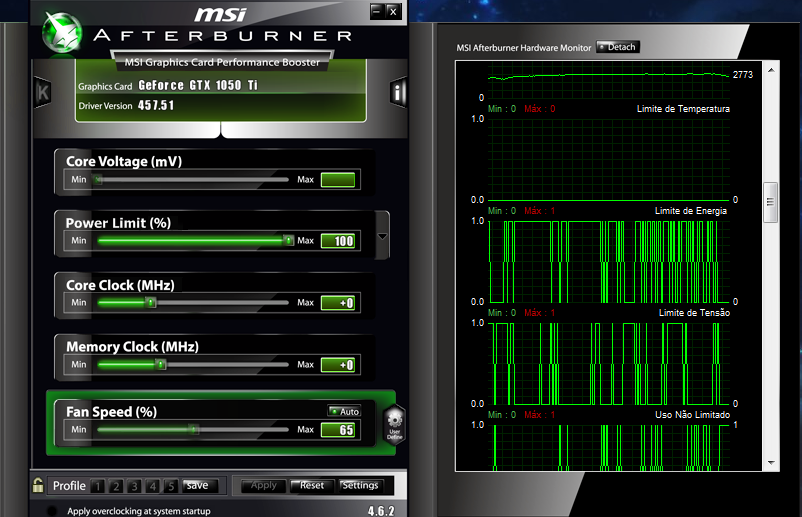Detach the Hardware Monitor window
Viewport: 802px width, 517px height.
tap(618, 47)
